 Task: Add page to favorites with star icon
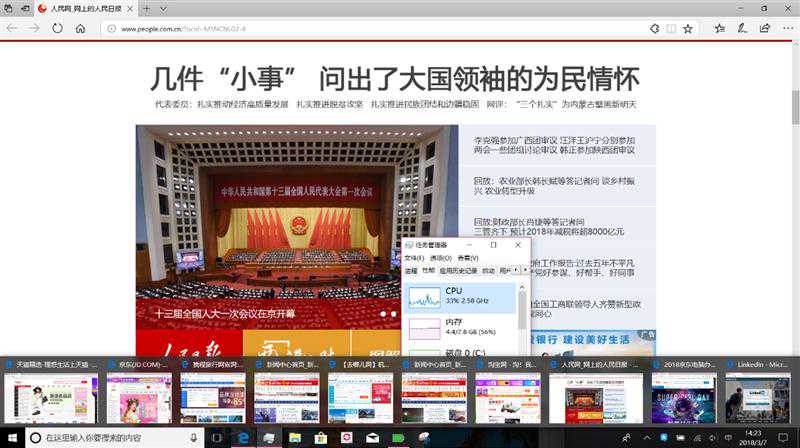coord(687,29)
